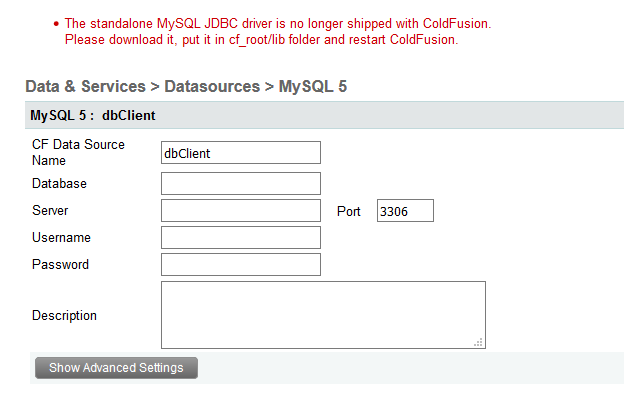Go to Datasources in the breadcrumb
This screenshot has height=409, width=624.
pyautogui.click(x=212, y=86)
